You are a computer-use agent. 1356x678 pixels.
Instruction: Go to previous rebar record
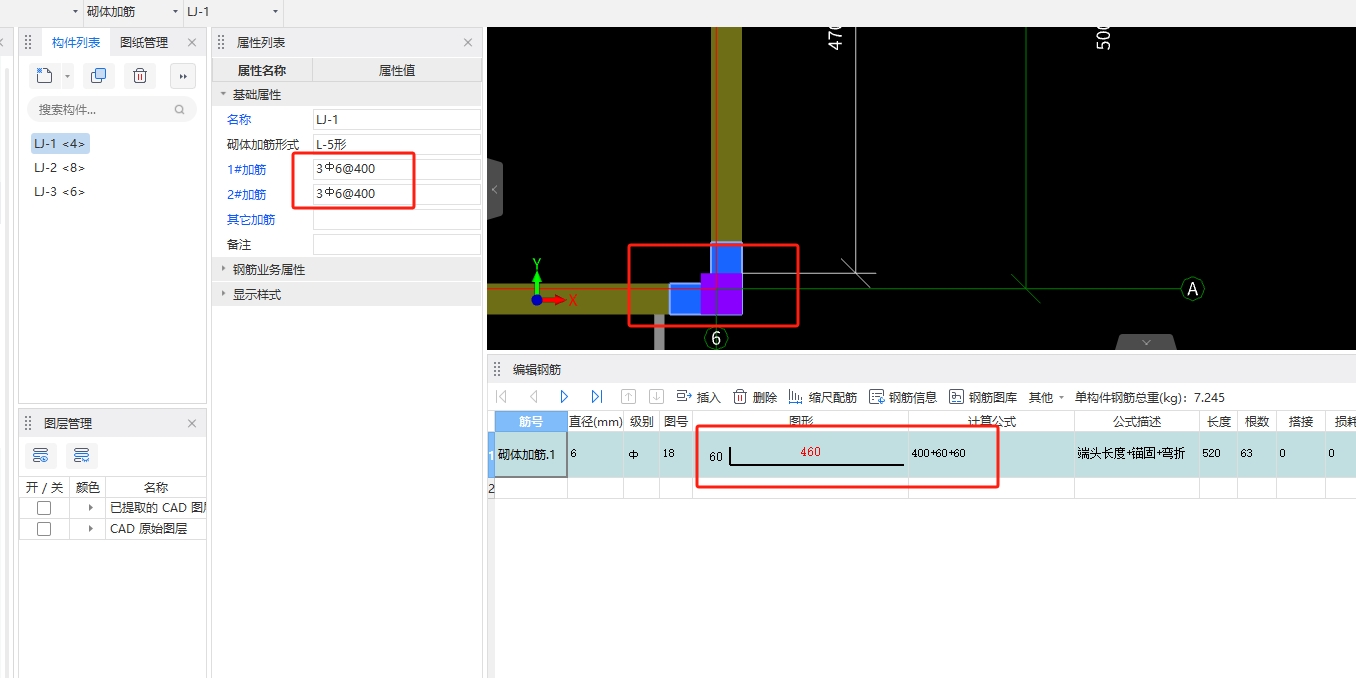point(534,397)
